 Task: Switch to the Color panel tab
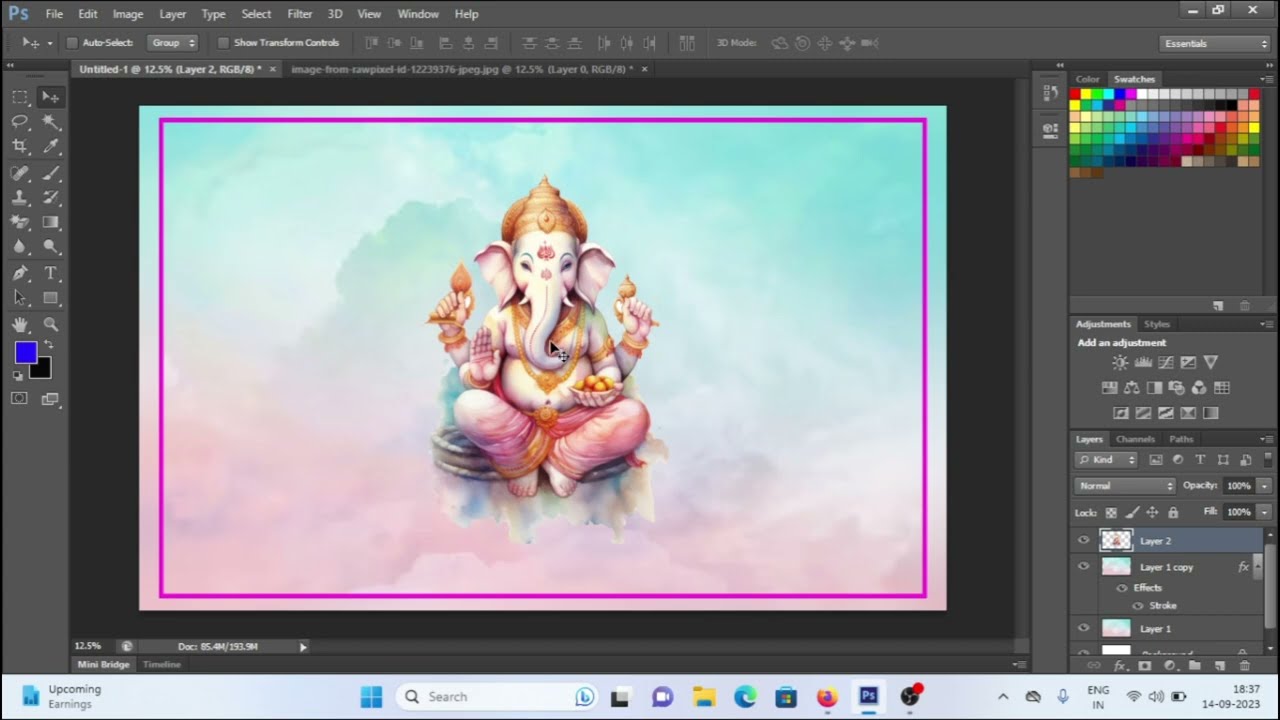[1087, 79]
